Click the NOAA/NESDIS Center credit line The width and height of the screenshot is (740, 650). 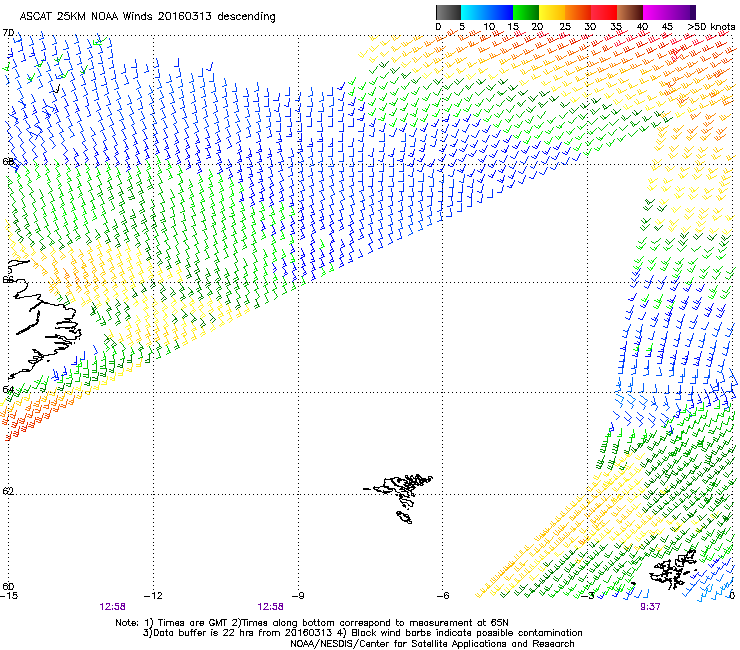[x=432, y=644]
